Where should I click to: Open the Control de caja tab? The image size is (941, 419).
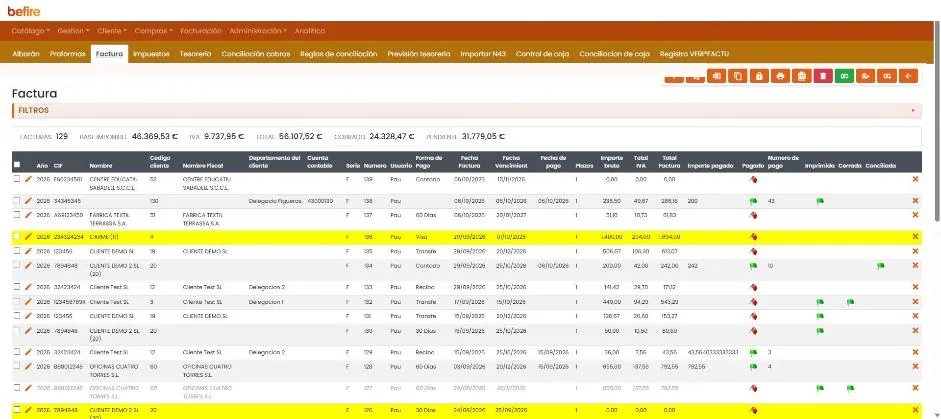[543, 54]
